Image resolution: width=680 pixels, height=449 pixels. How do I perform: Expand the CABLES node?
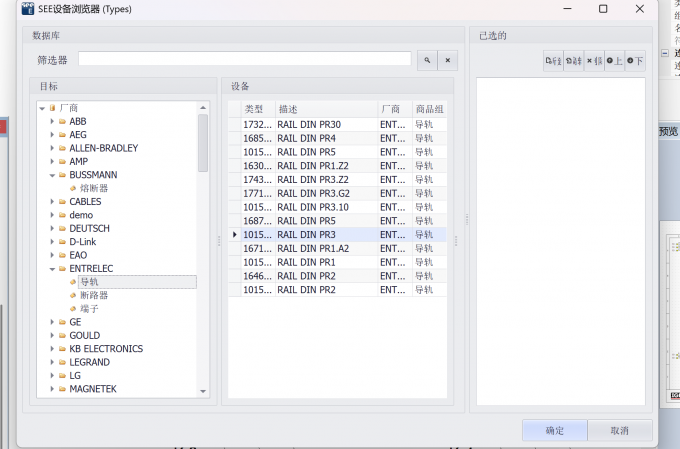(x=52, y=202)
